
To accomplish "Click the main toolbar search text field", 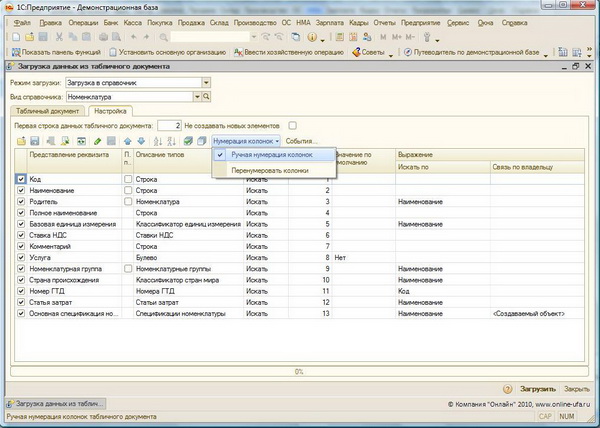I will click(x=210, y=37).
